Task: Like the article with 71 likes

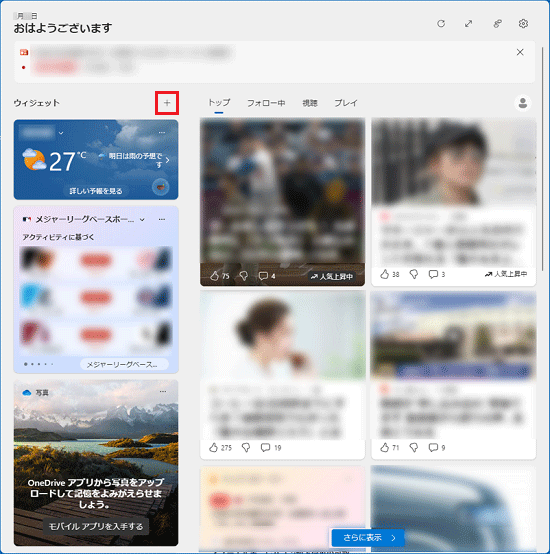Action: 385,448
